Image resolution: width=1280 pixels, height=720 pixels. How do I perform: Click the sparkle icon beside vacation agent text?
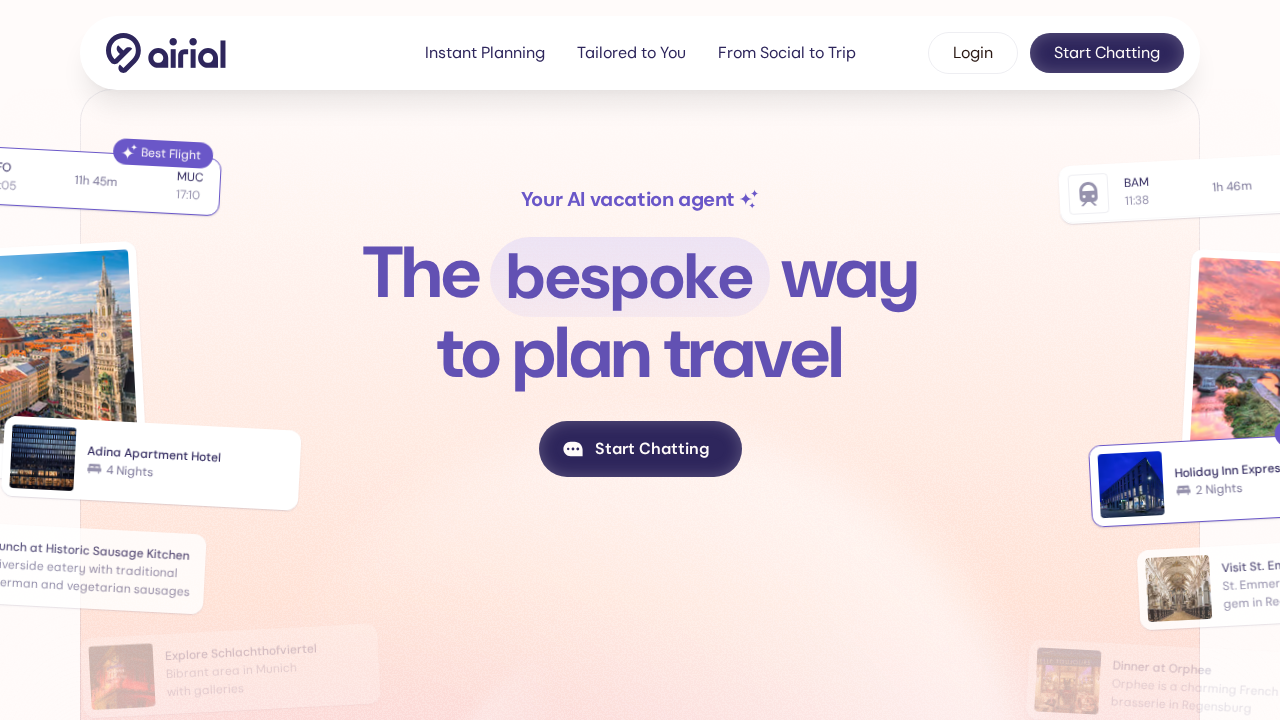pyautogui.click(x=749, y=199)
